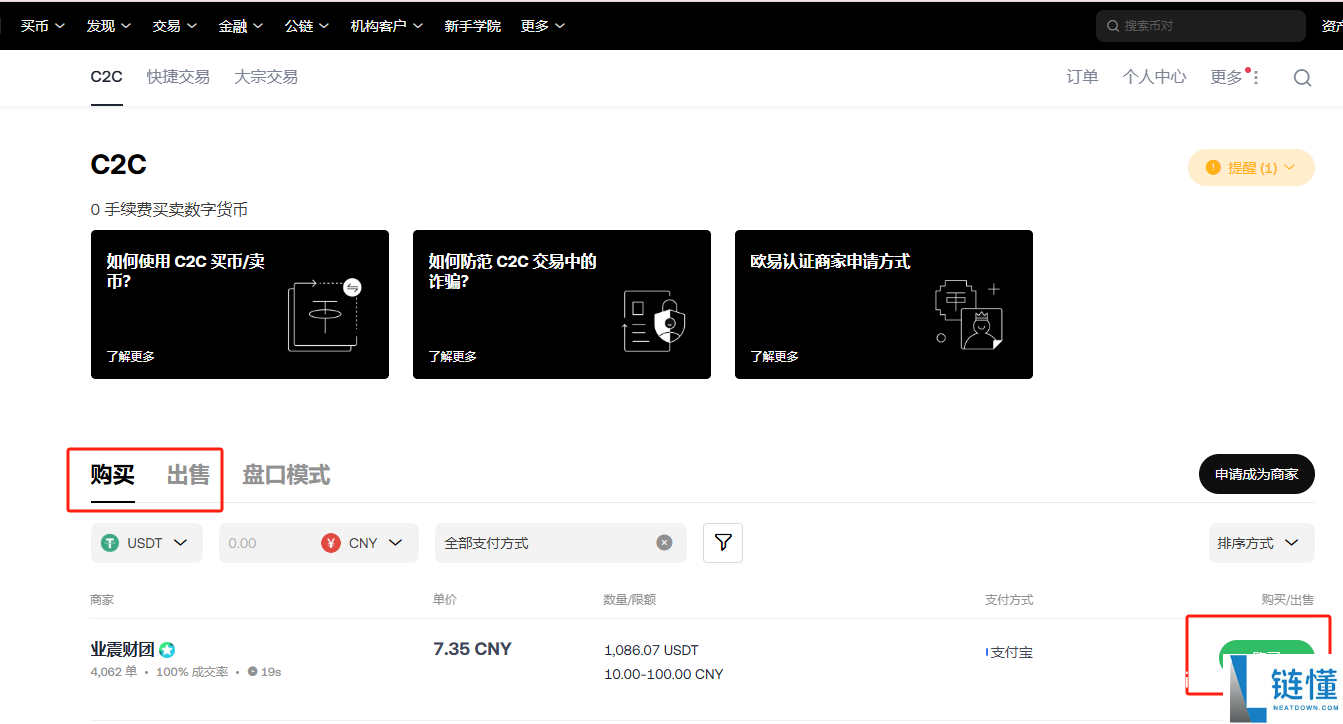Click the verified badge next to 业震财团
The width and height of the screenshot is (1343, 724).
[167, 650]
